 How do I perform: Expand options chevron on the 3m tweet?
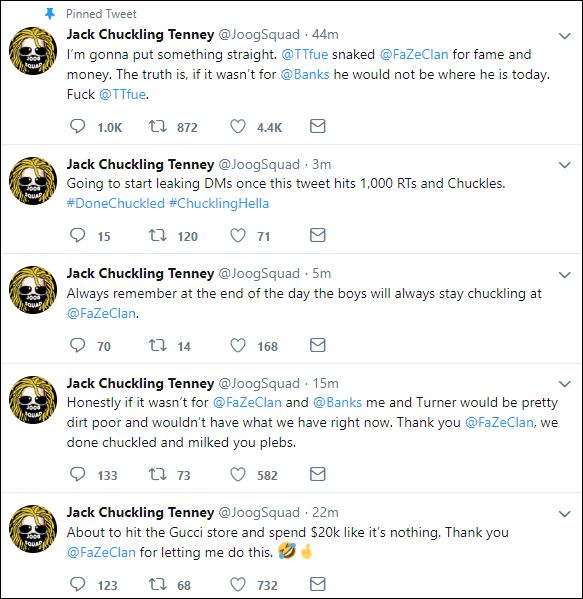pyautogui.click(x=564, y=165)
